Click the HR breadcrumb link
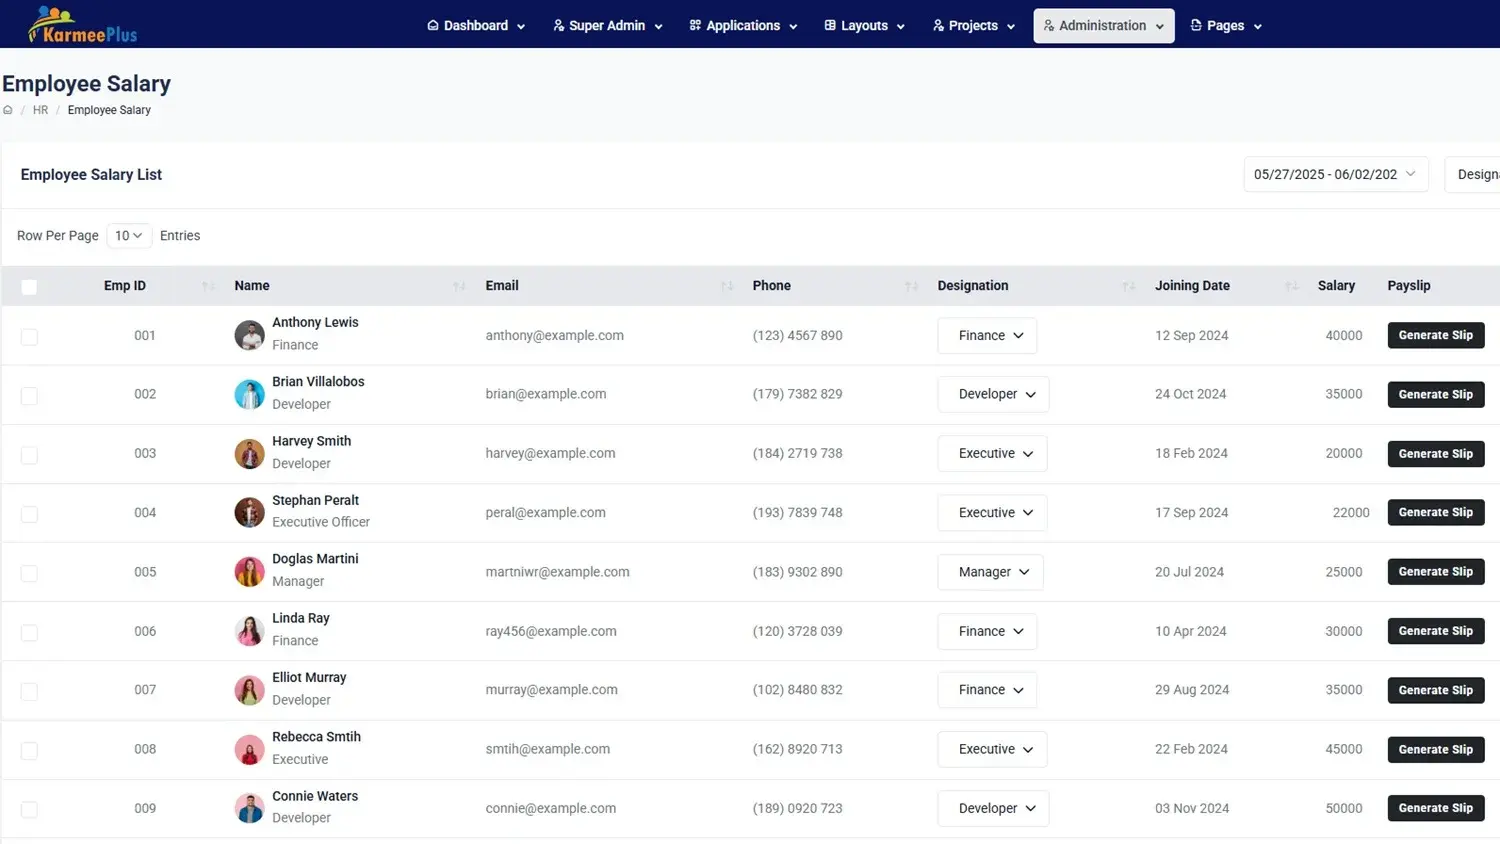 pos(40,110)
